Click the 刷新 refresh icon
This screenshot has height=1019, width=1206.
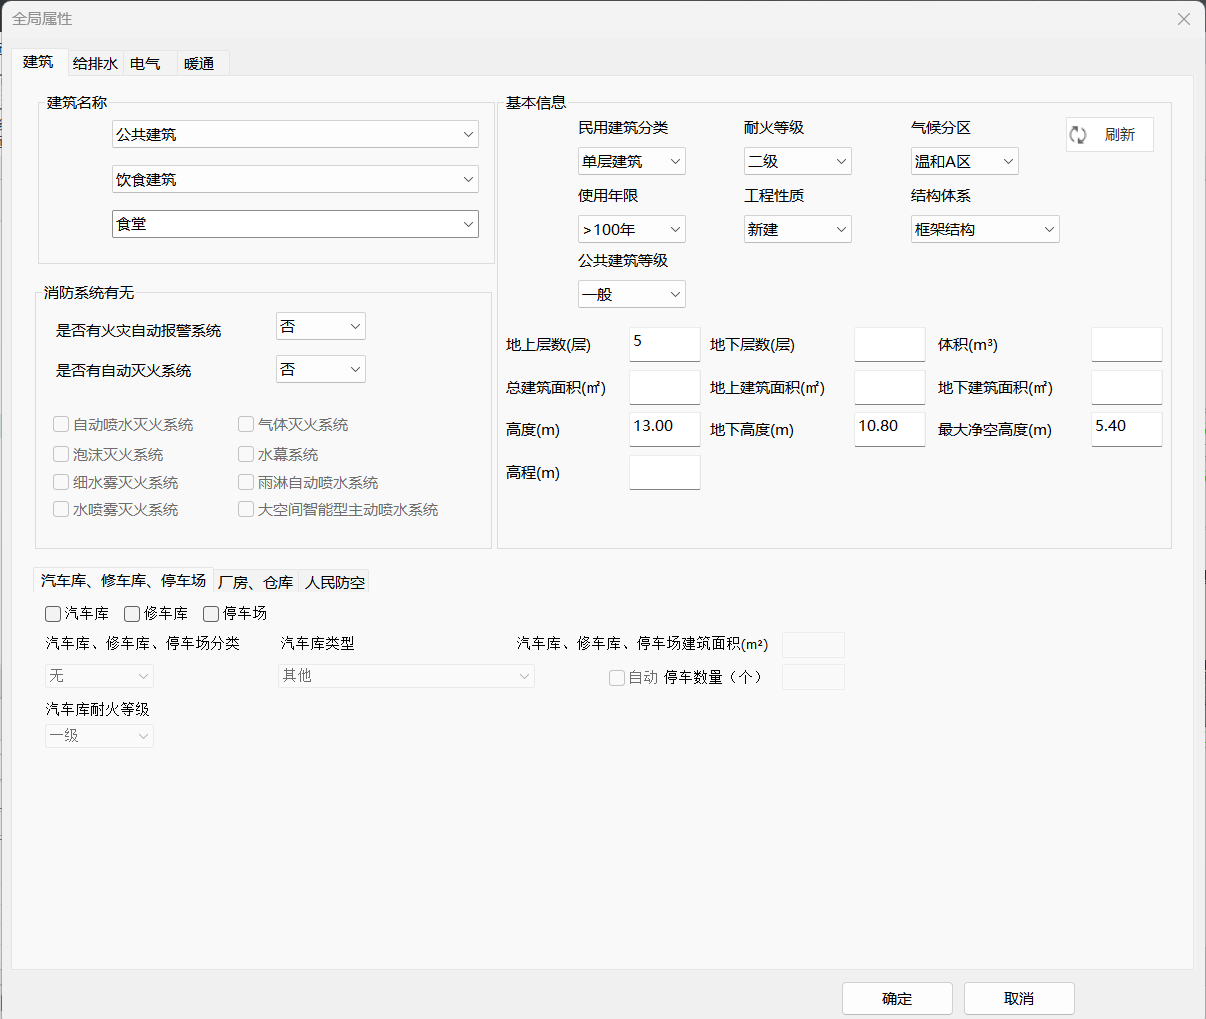pyautogui.click(x=1078, y=135)
